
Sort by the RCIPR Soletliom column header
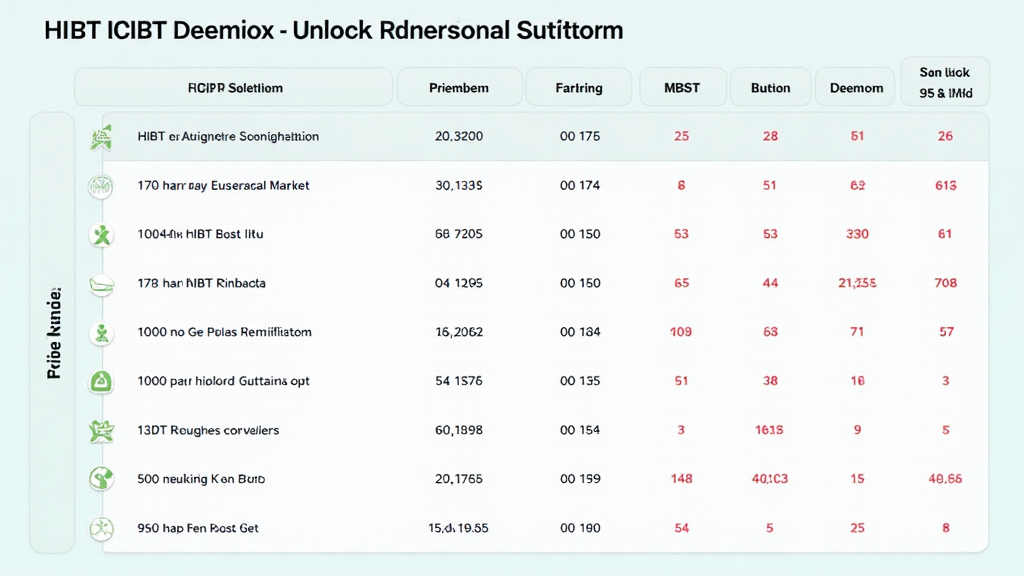[234, 87]
